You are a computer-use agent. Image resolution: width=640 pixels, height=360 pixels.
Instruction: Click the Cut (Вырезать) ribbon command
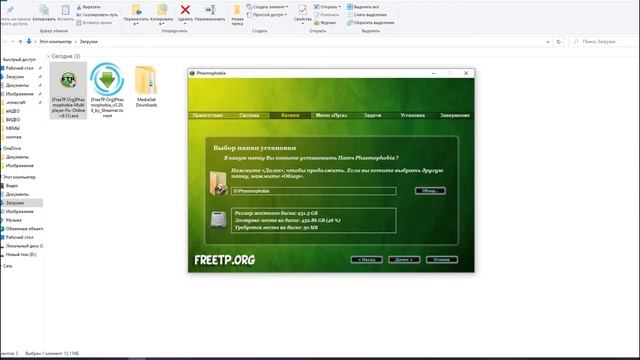(x=89, y=7)
